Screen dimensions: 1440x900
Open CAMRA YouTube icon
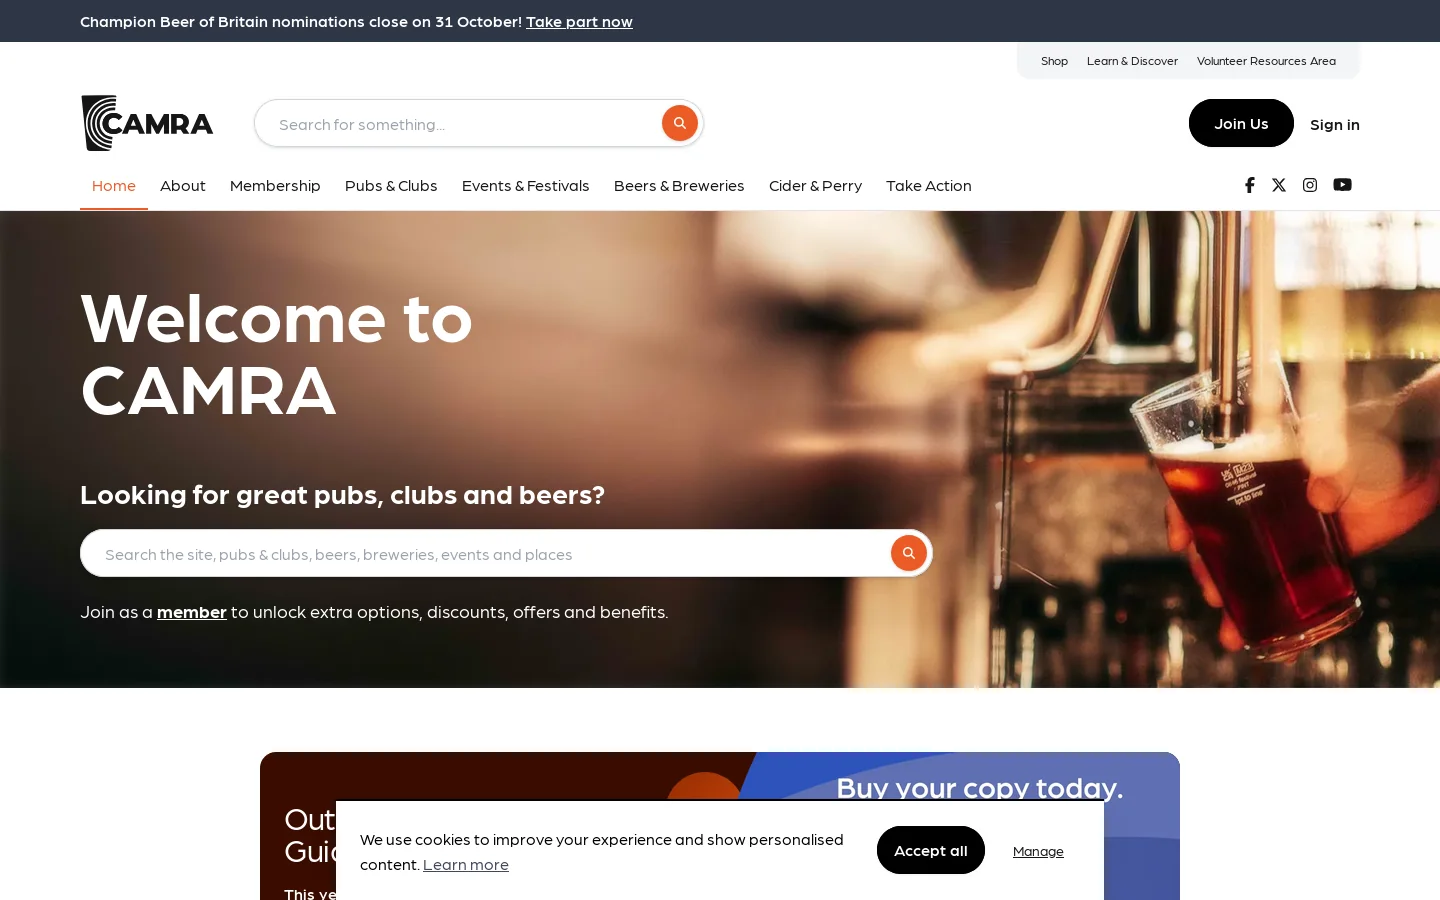(x=1342, y=185)
